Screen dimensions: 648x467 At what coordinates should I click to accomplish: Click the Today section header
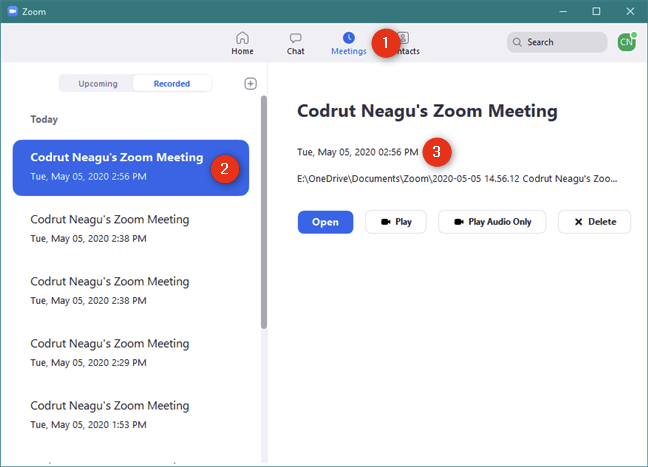pyautogui.click(x=44, y=119)
